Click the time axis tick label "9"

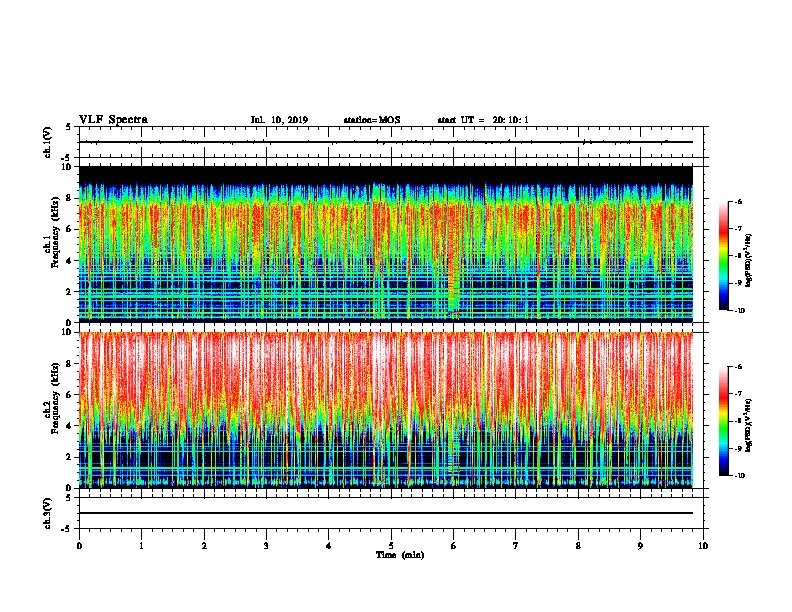640,546
